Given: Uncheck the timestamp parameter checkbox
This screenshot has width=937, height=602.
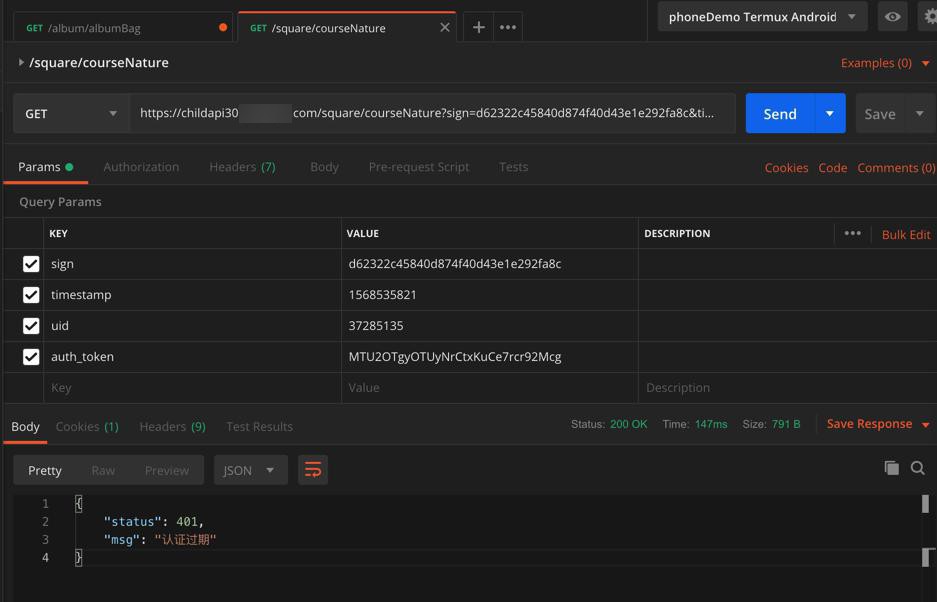Looking at the screenshot, I should click(31, 295).
